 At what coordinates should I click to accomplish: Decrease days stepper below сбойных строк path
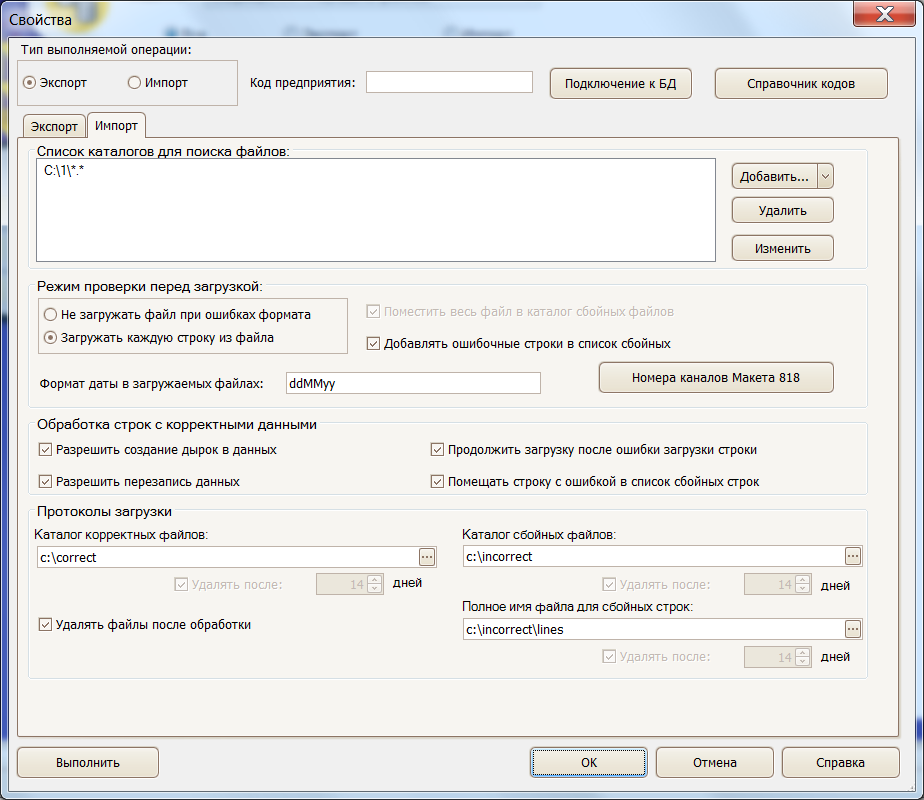click(802, 661)
